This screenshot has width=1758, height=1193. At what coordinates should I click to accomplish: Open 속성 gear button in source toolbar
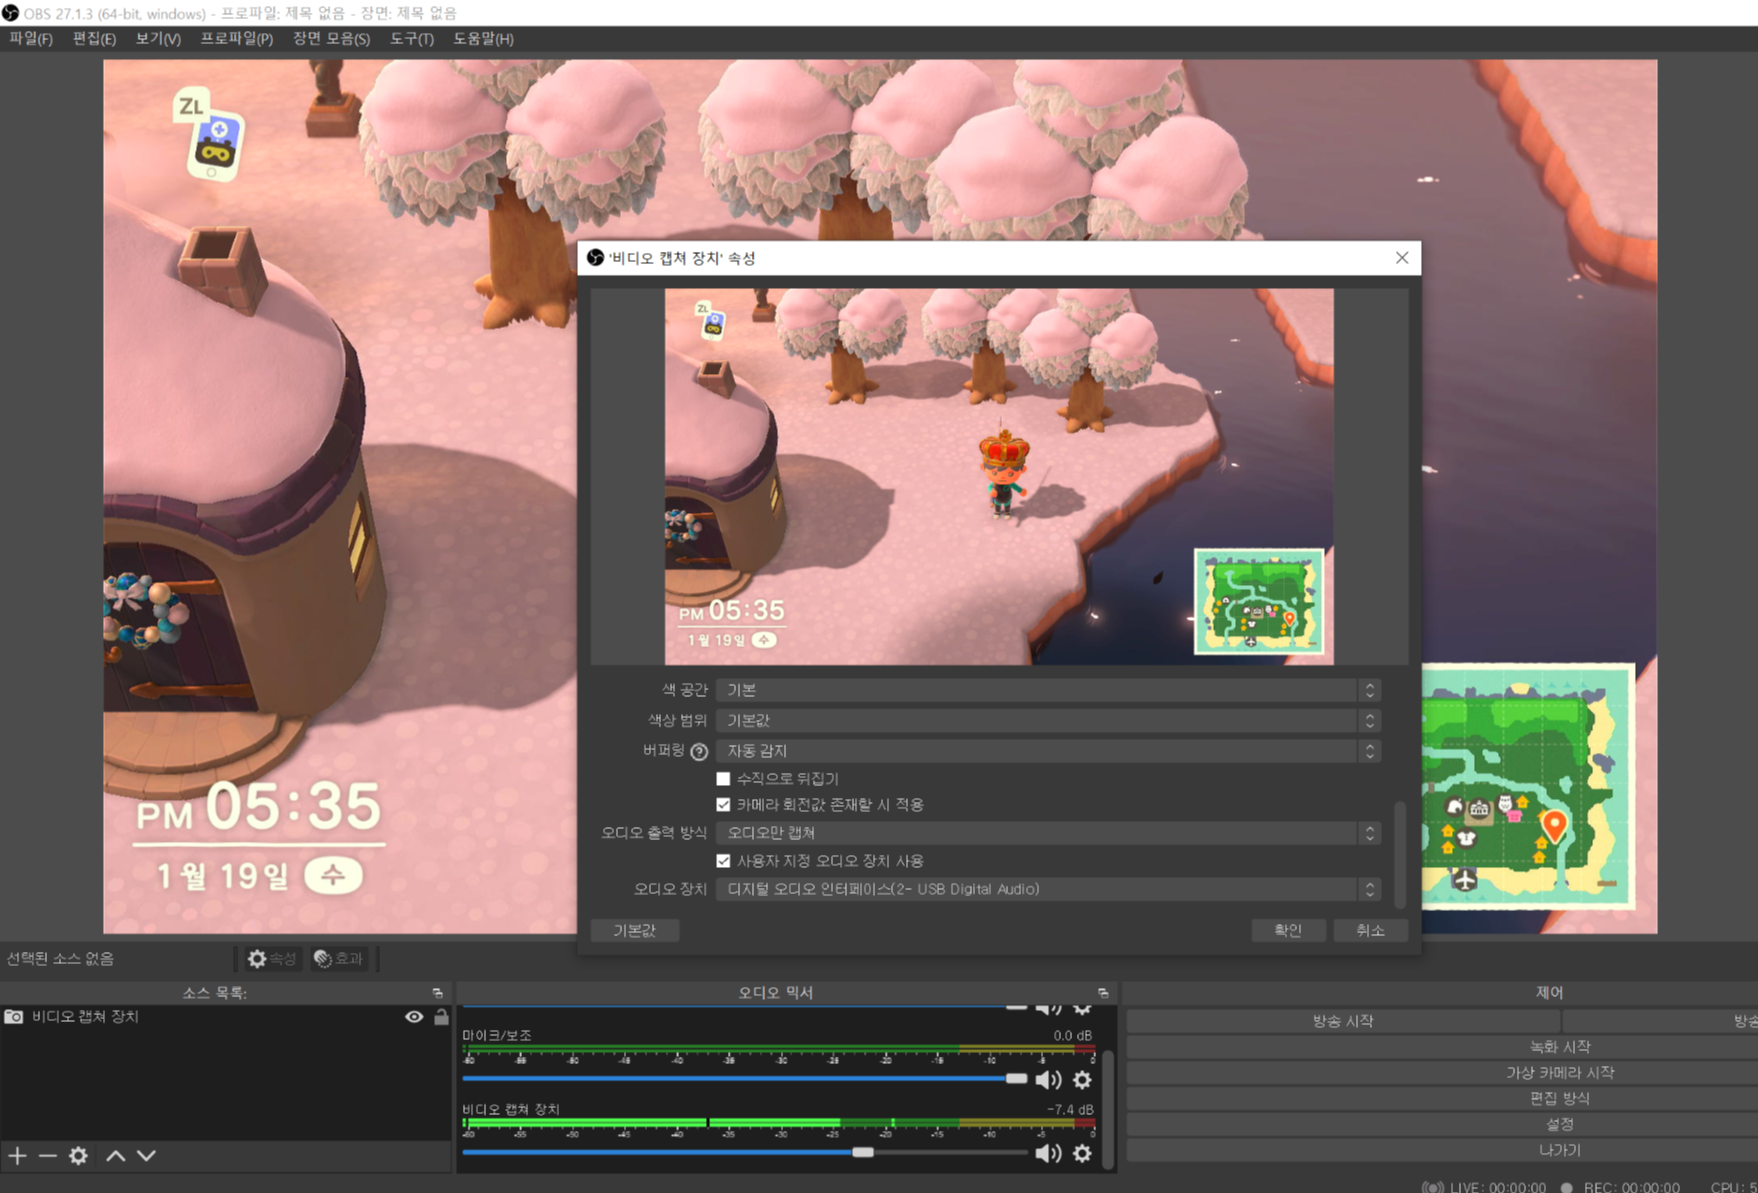click(272, 959)
